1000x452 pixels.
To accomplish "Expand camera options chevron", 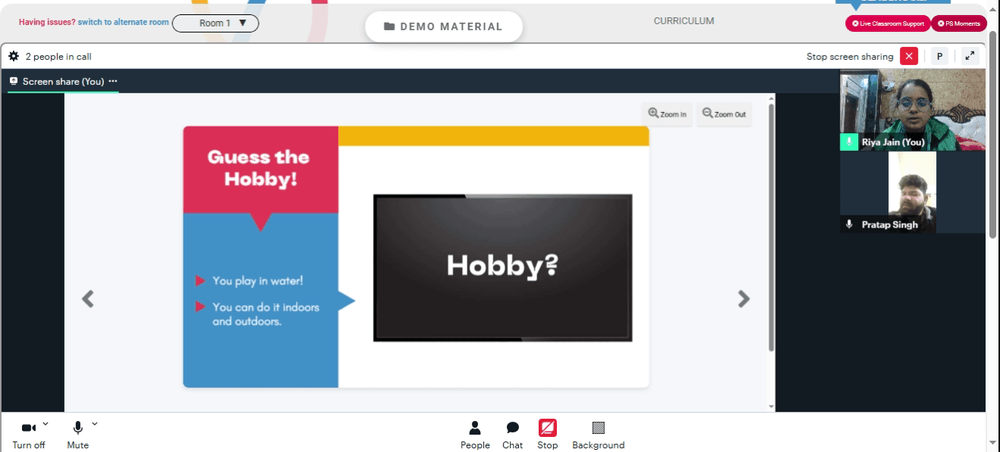I will (x=45, y=423).
